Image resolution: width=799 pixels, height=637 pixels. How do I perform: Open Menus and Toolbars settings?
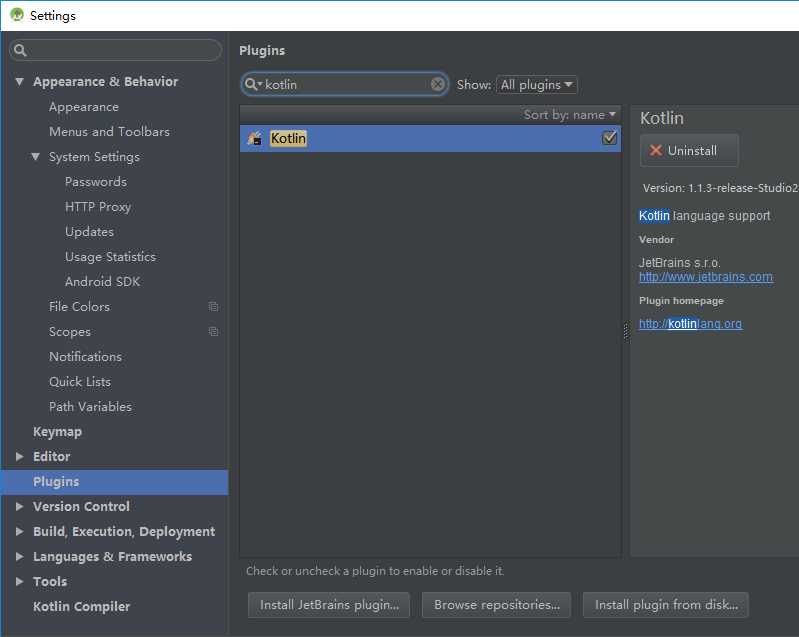click(x=109, y=132)
